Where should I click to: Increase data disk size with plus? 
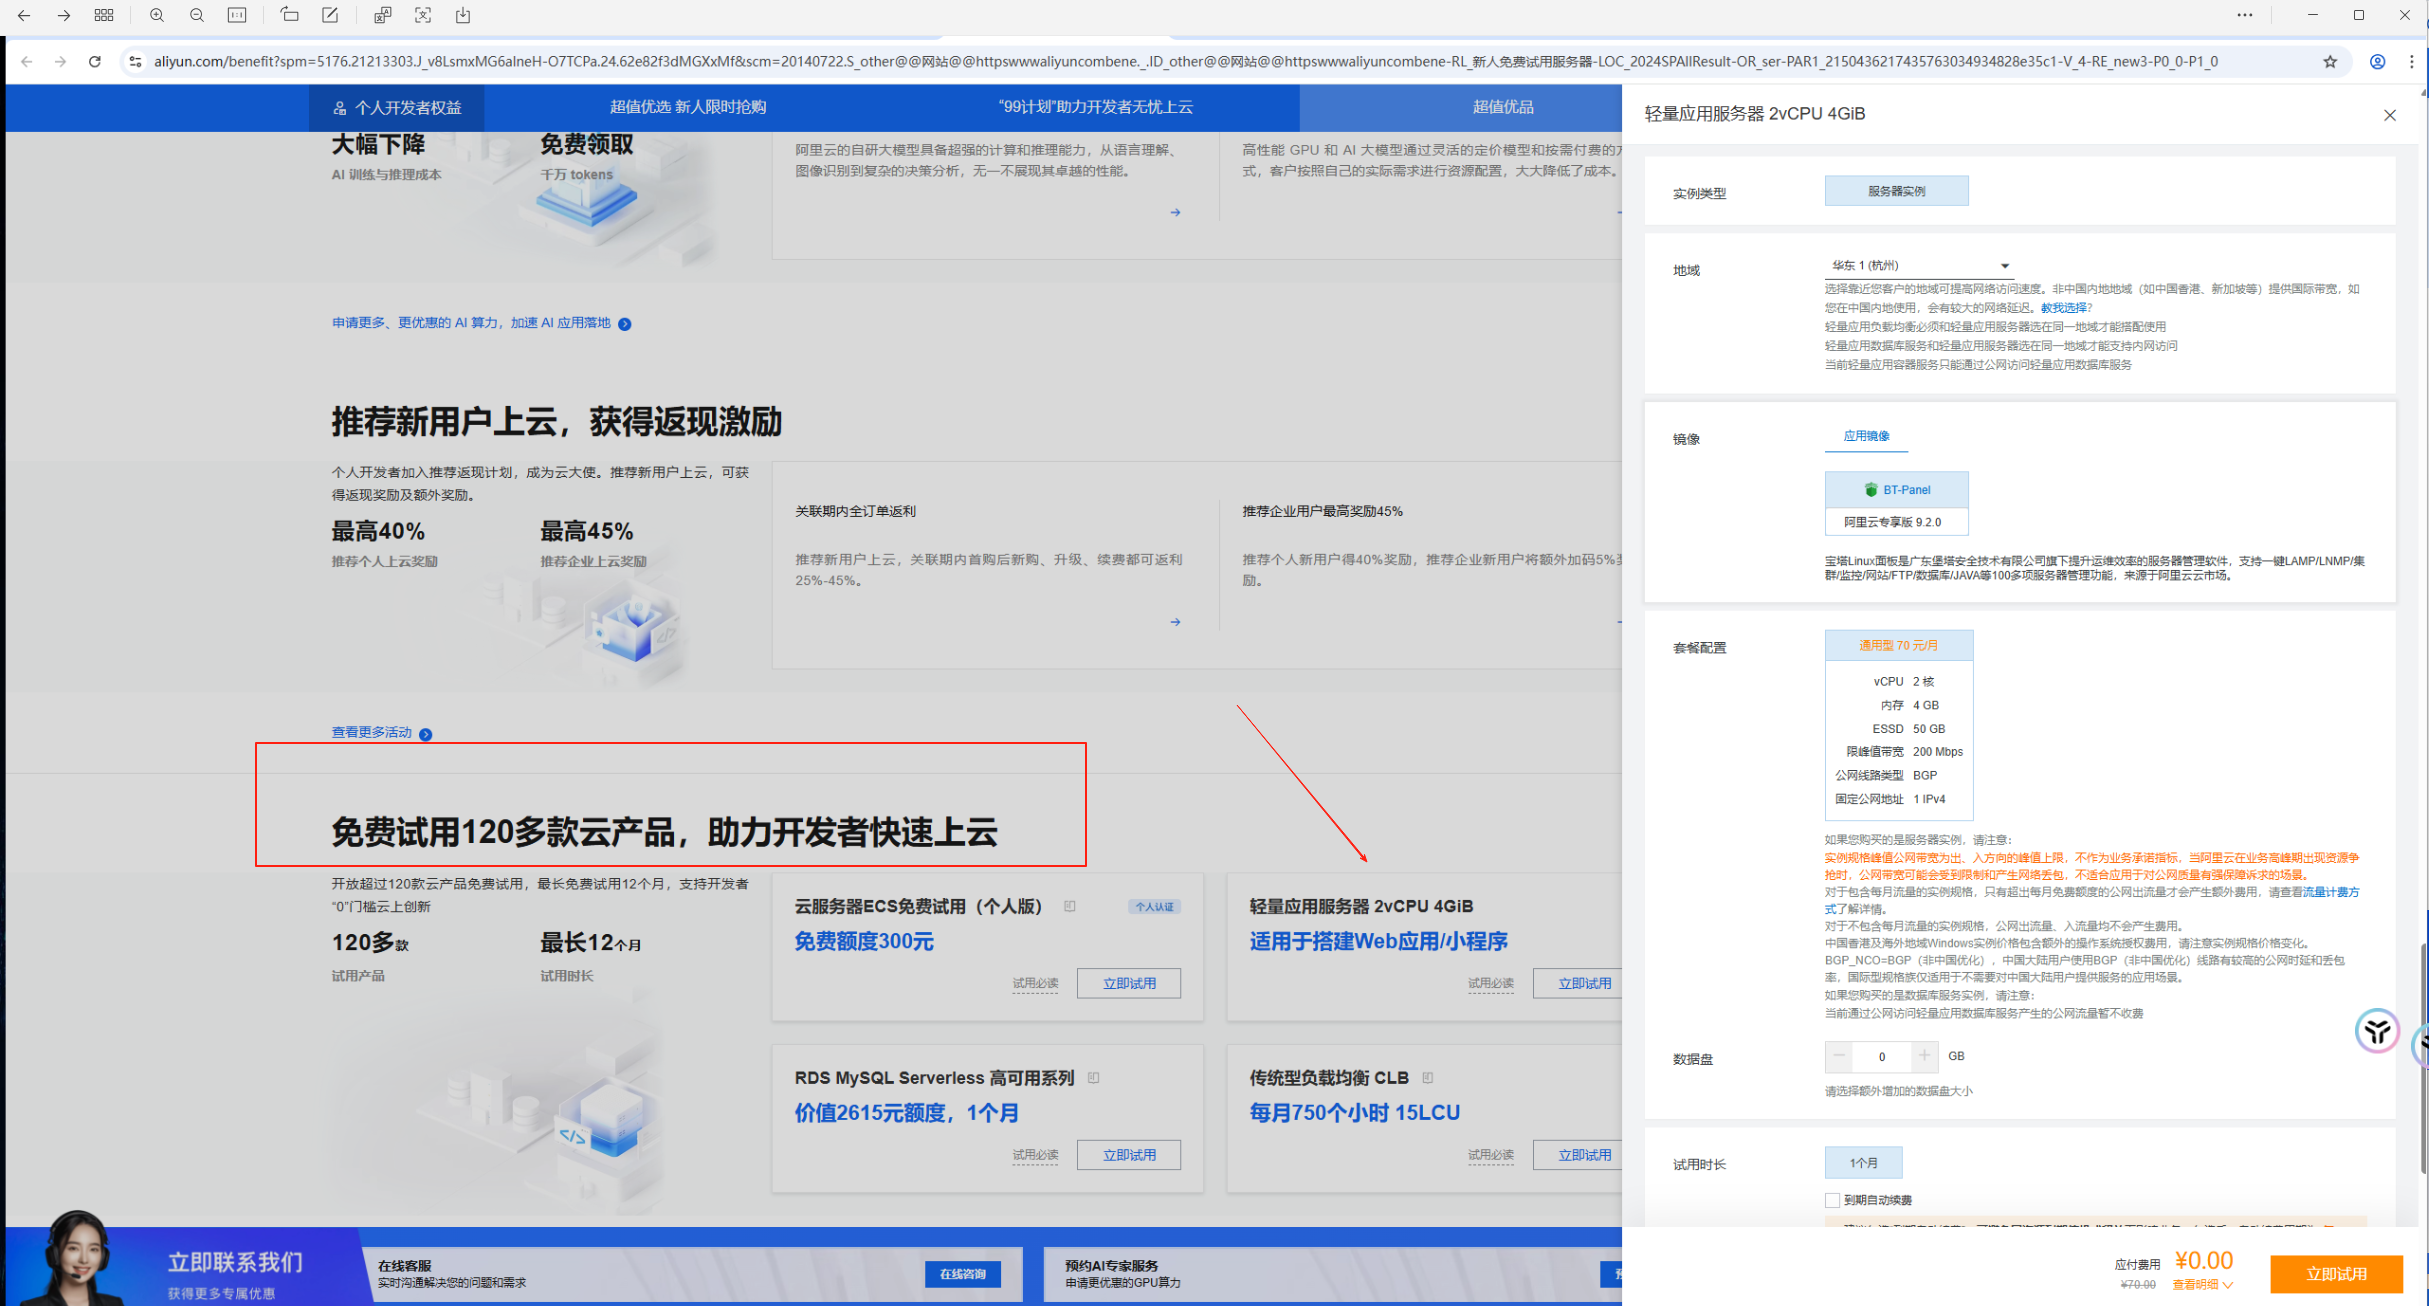(1924, 1056)
